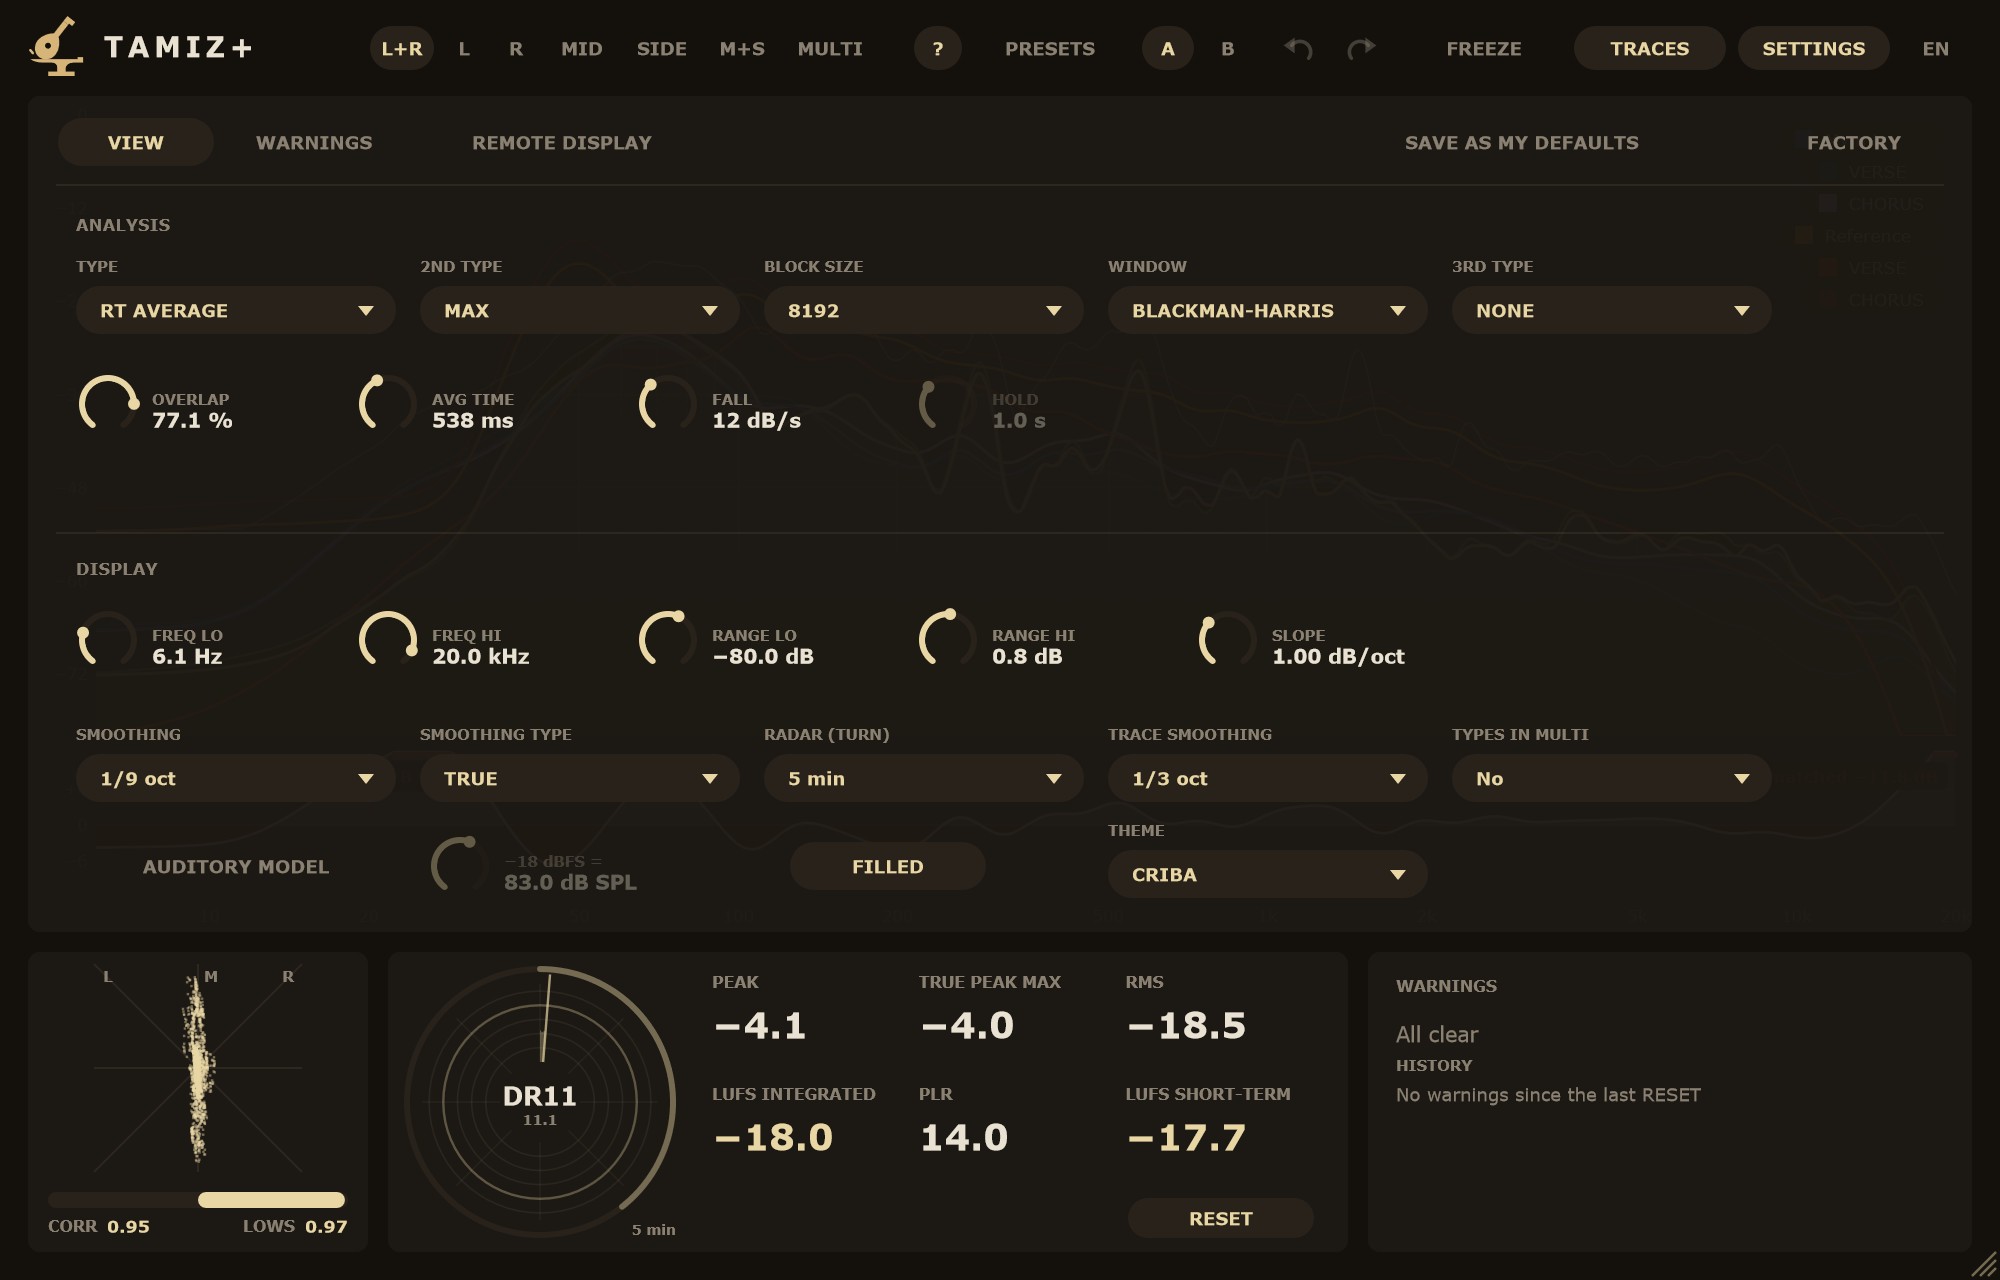
Task: Switch to the WARNINGS tab
Action: 314,142
